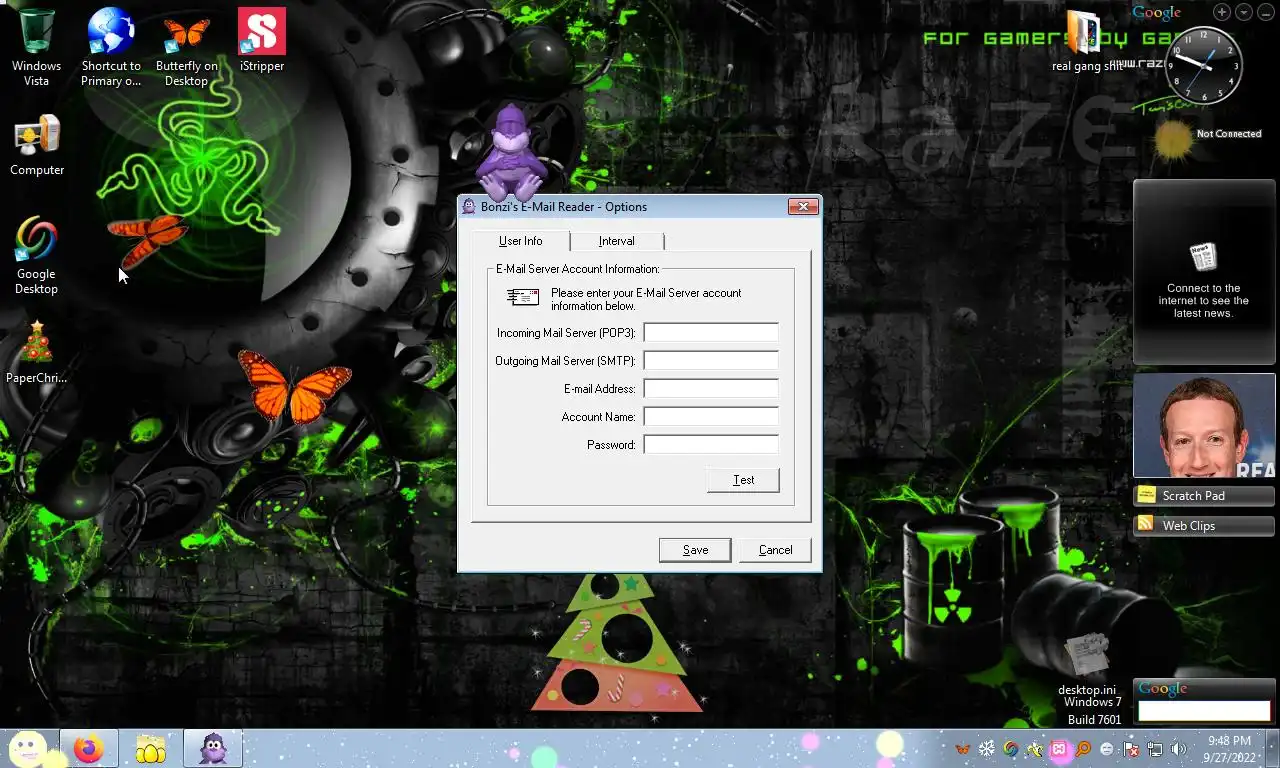Click the pink XAMPP-style tray icon
This screenshot has height=768, width=1280.
click(1059, 749)
